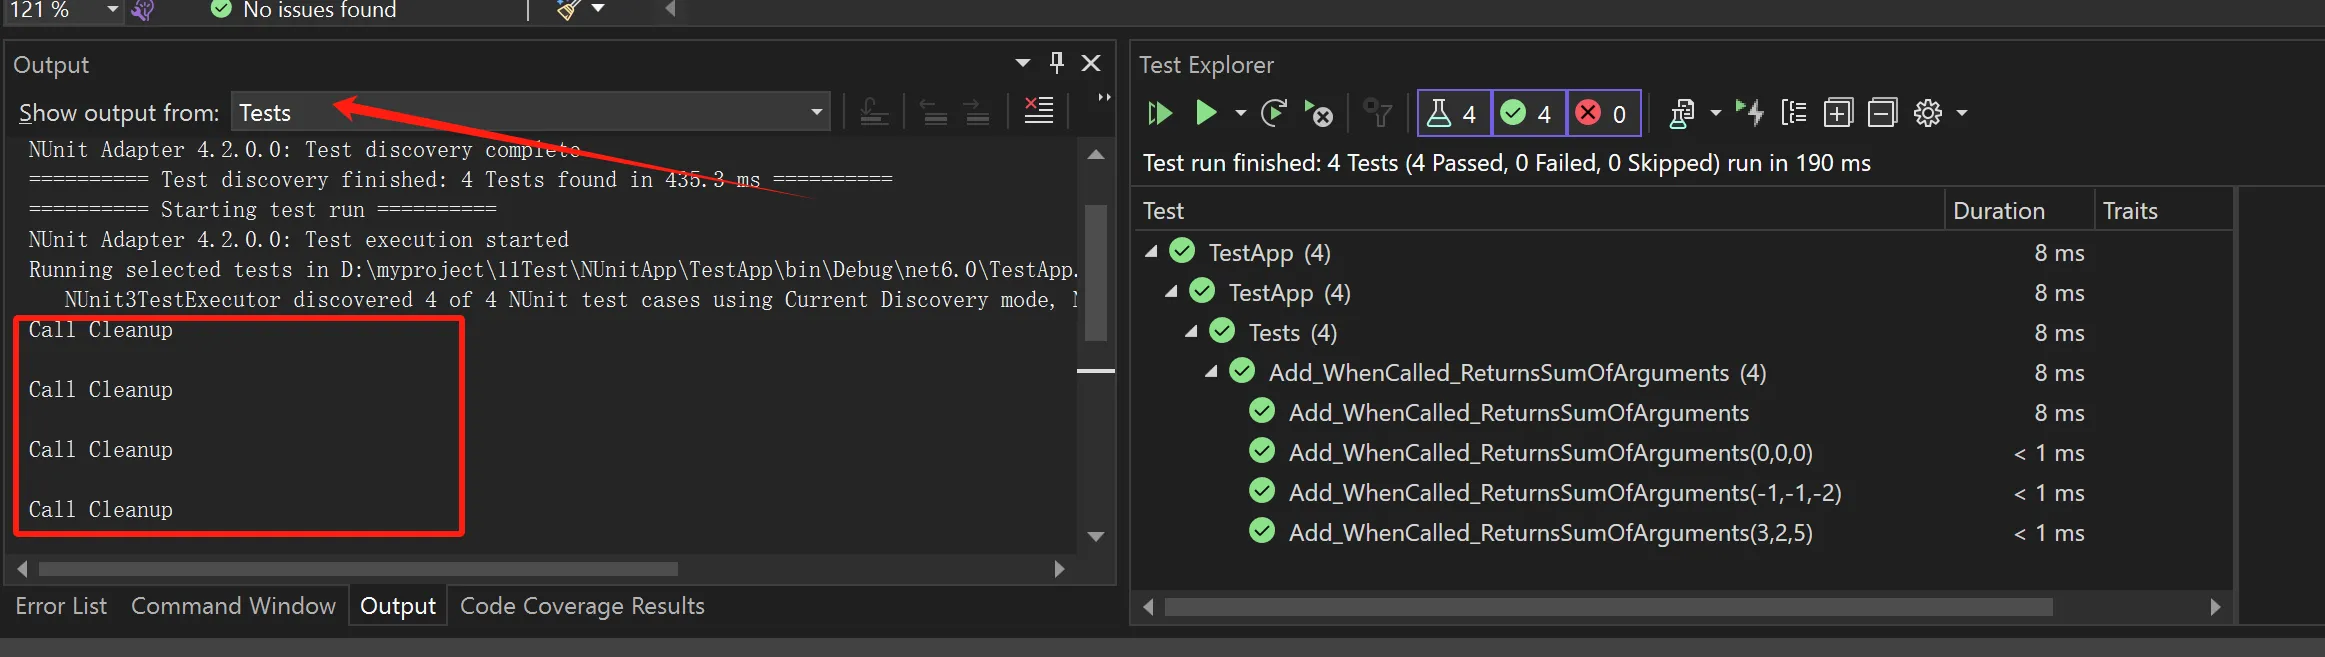
Task: Click the Repeat Last Run icon
Action: pos(1274,113)
